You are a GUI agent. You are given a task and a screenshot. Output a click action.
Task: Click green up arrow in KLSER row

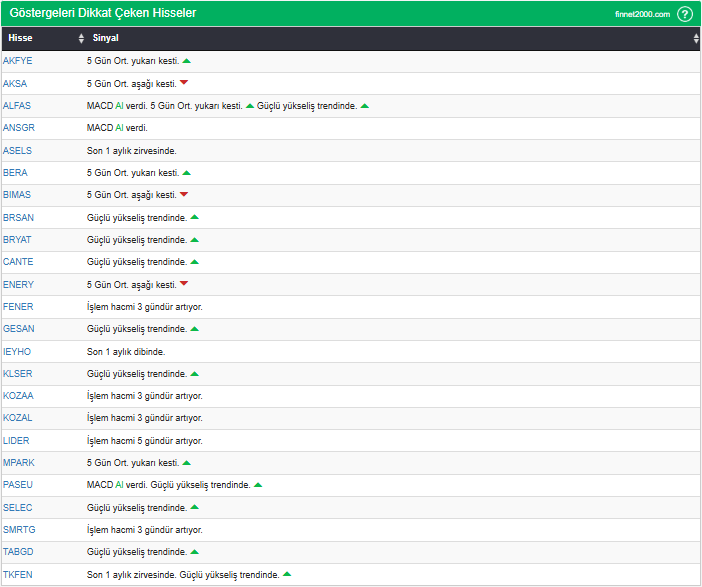click(x=194, y=374)
